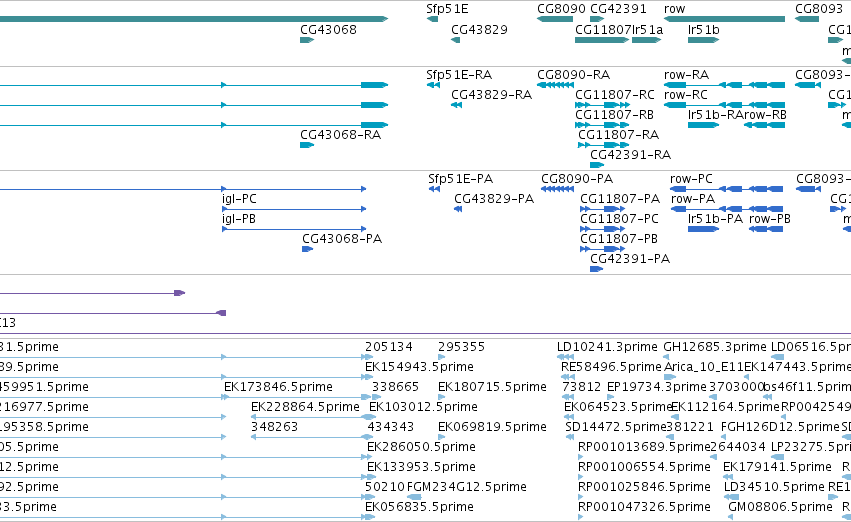This screenshot has width=851, height=522.
Task: Click the GM08806.5prime EST label
Action: [780, 508]
